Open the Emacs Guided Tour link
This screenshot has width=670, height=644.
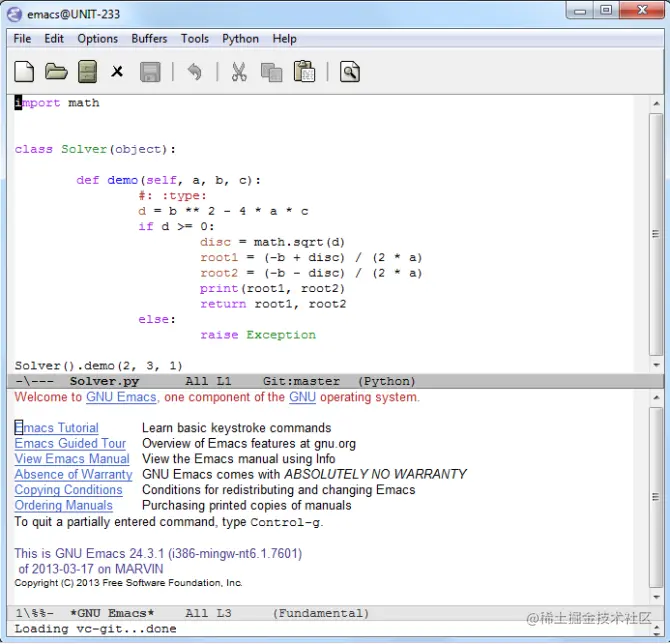tap(70, 443)
